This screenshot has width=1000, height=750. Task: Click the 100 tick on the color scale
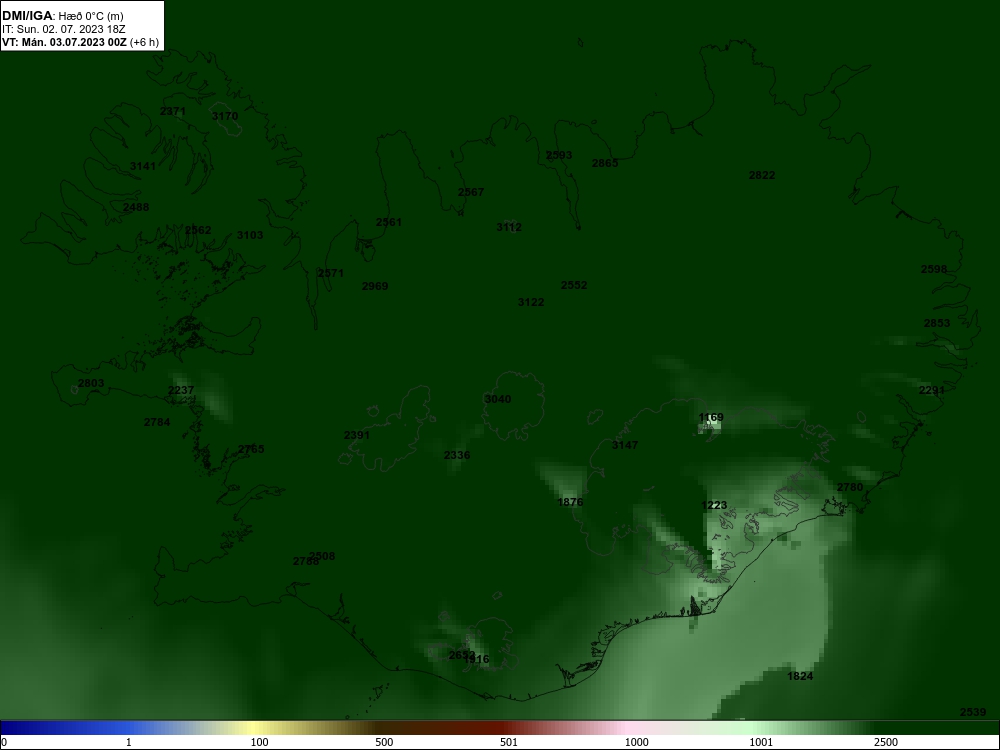tap(260, 742)
